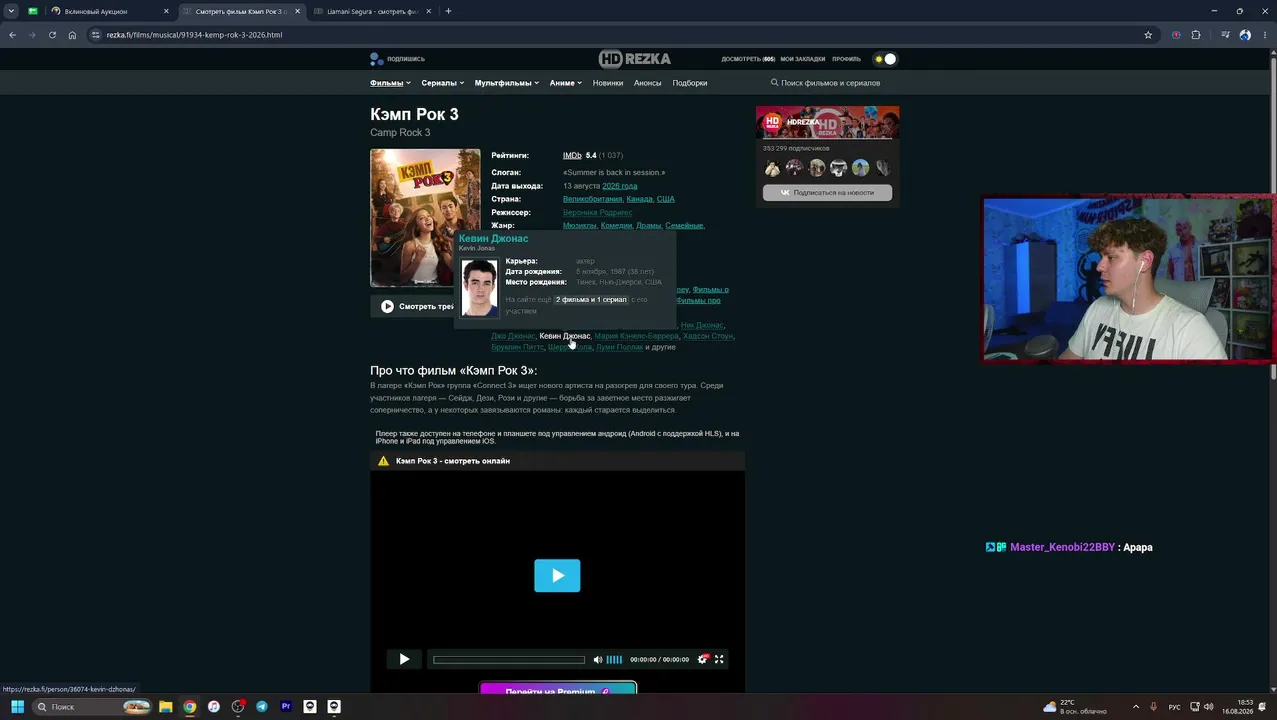Bookmark page with the star icon
The width and height of the screenshot is (1277, 720).
point(1148,35)
